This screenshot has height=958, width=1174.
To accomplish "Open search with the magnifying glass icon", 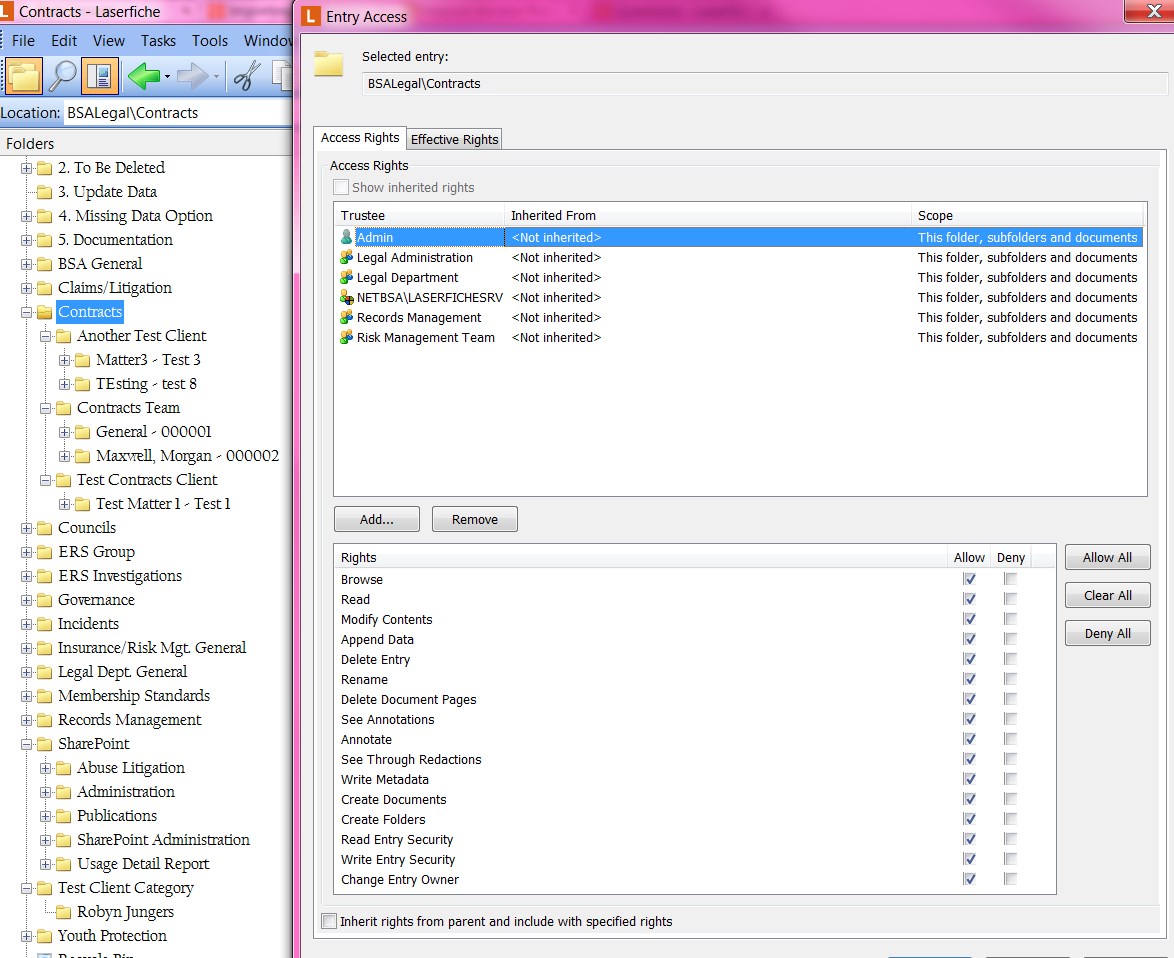I will coord(62,76).
